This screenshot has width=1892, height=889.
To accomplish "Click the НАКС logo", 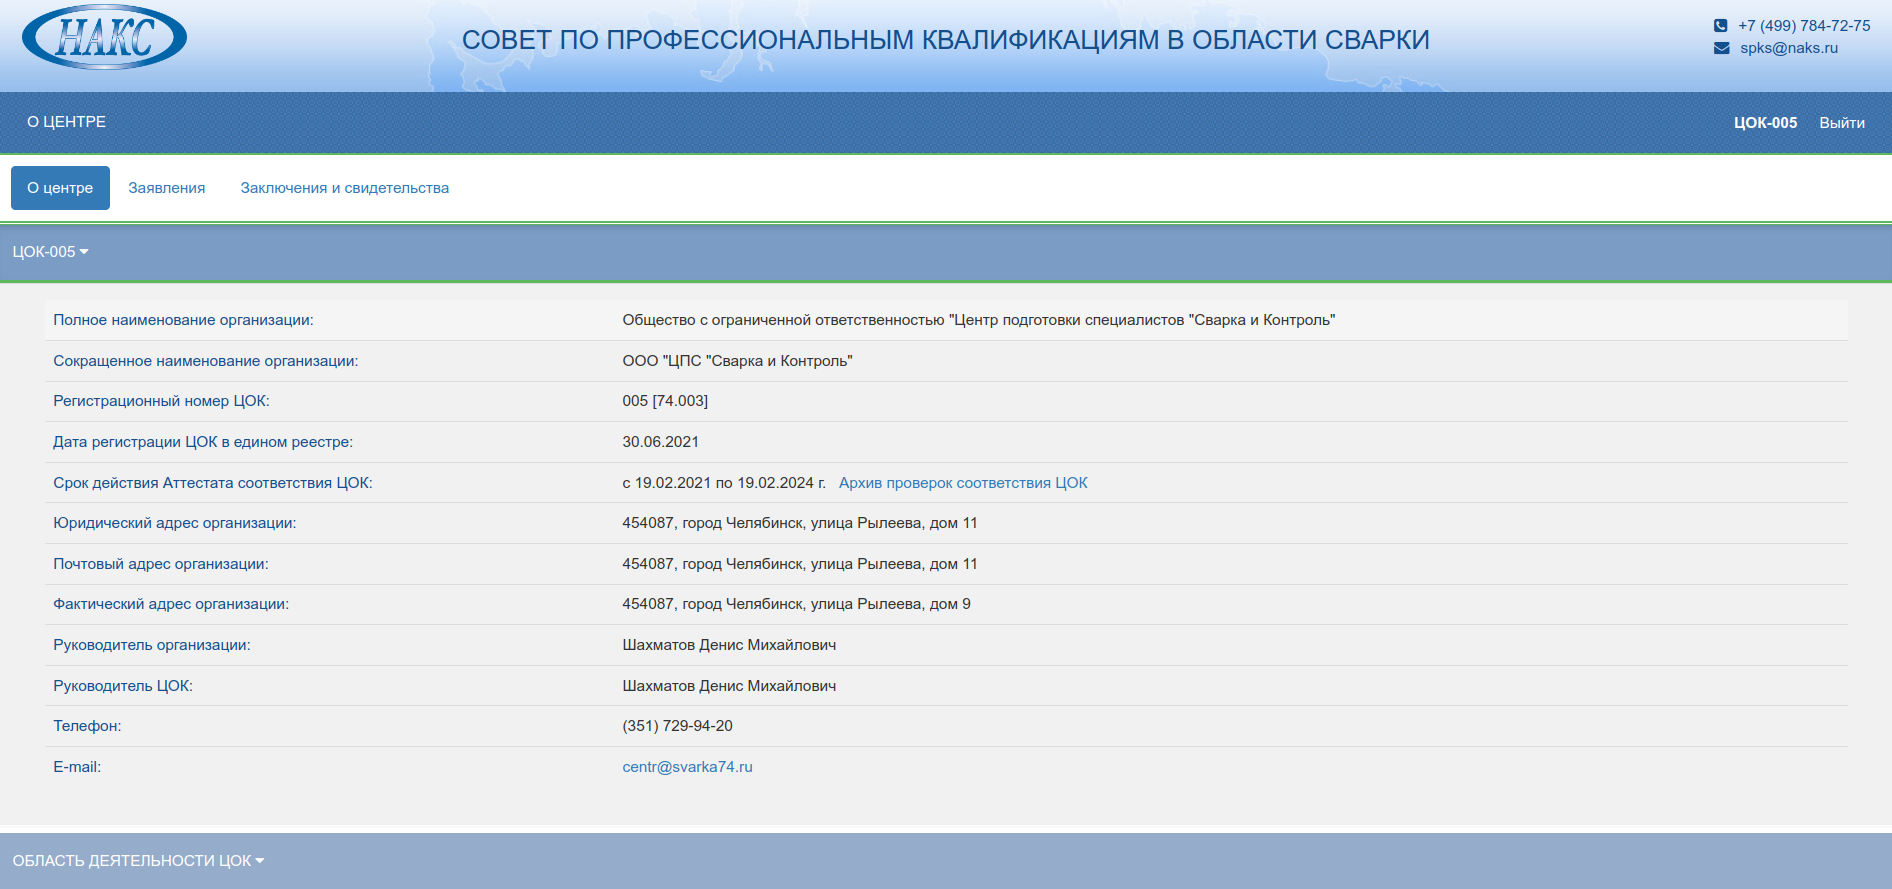I will (x=105, y=38).
